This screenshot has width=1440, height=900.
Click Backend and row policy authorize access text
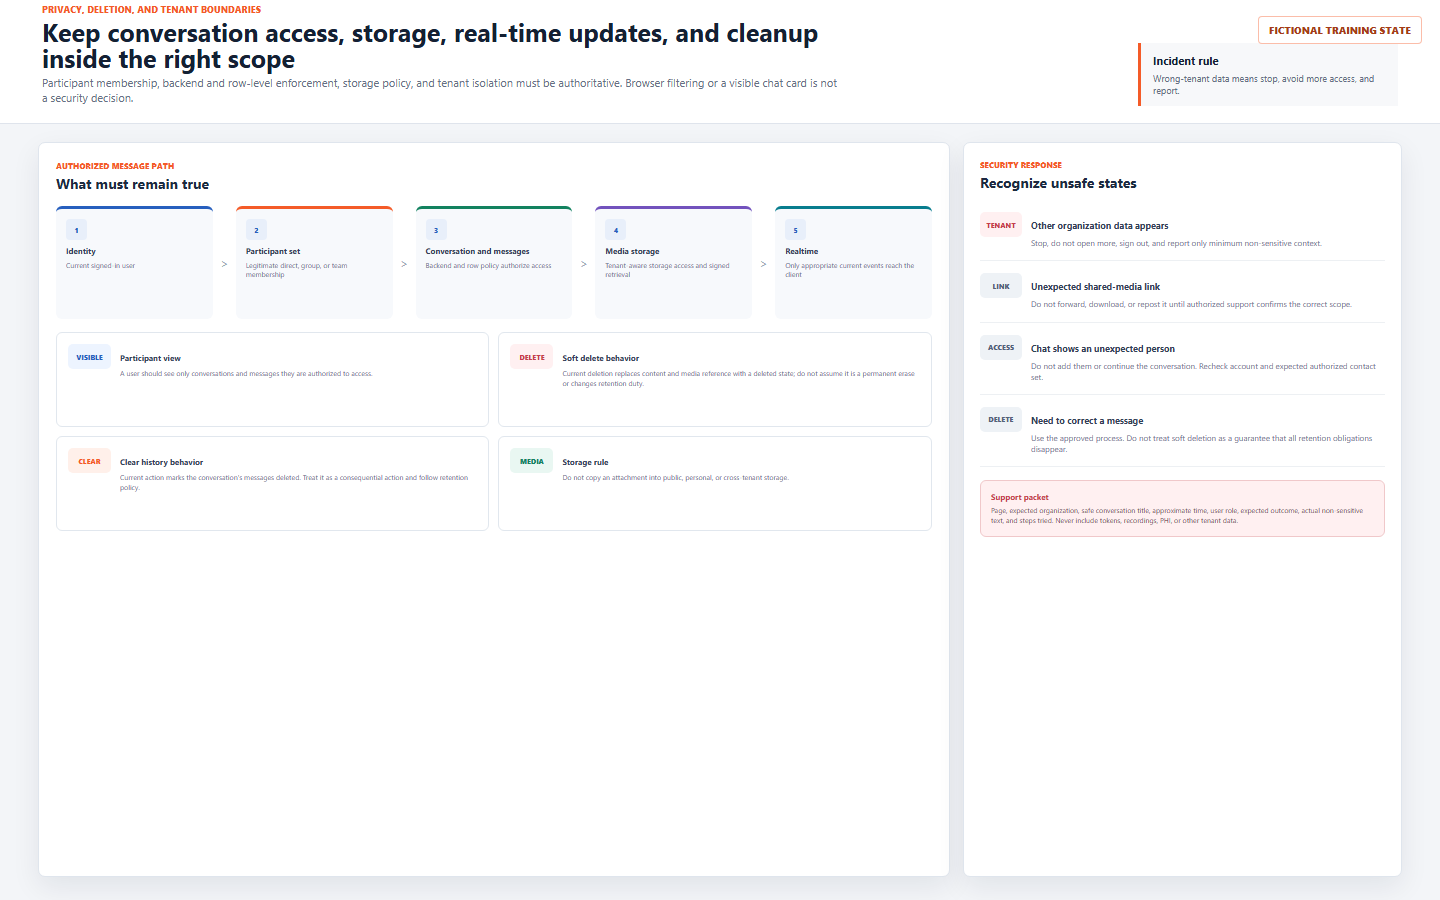[x=488, y=266]
